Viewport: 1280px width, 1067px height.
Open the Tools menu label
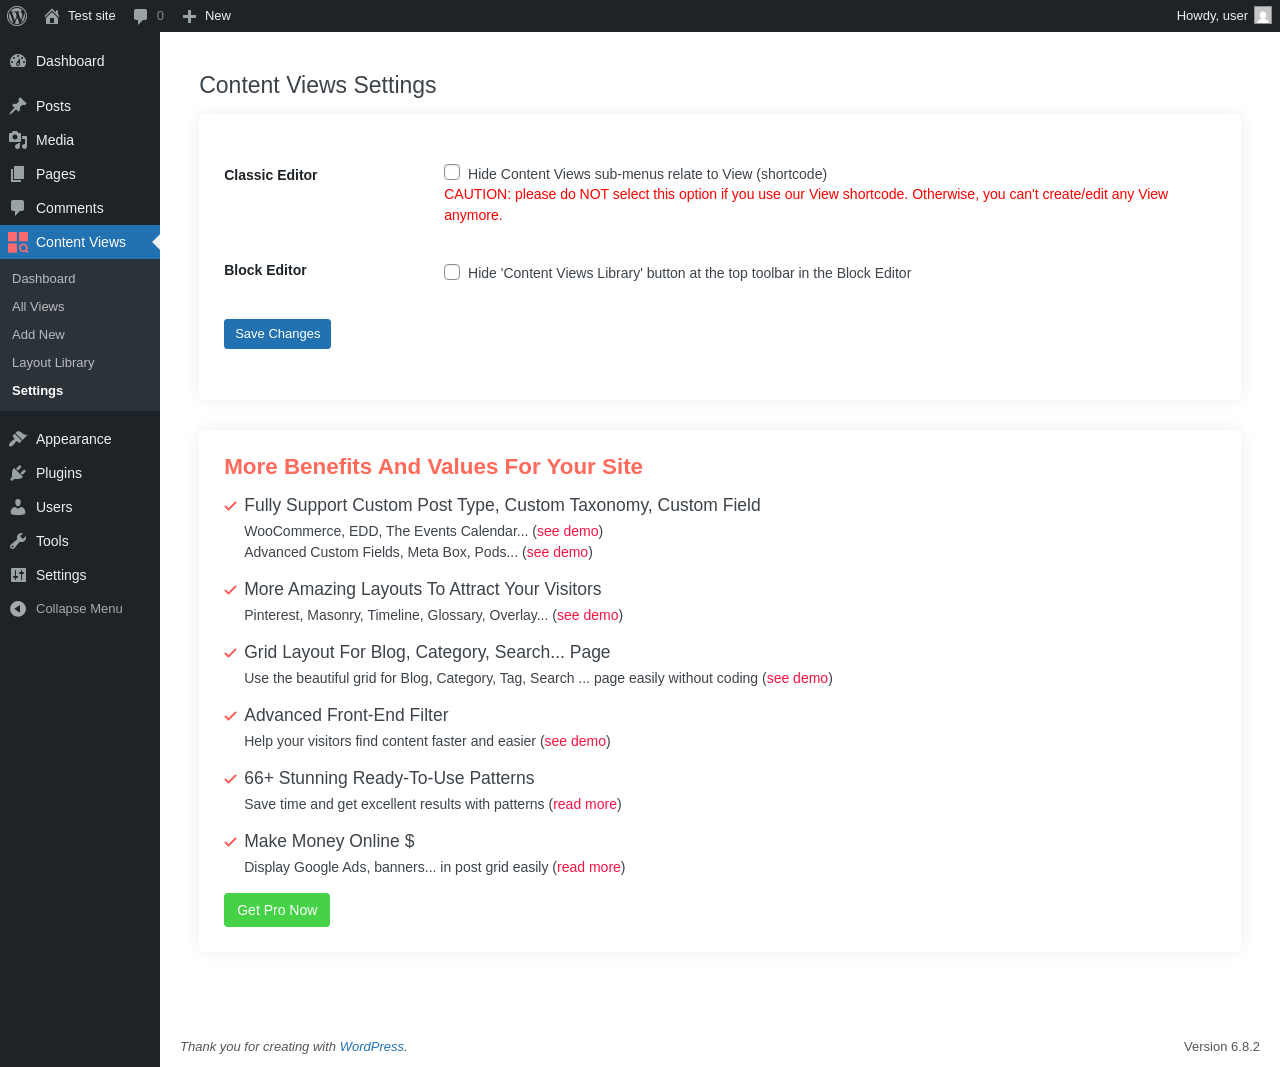[x=52, y=541]
